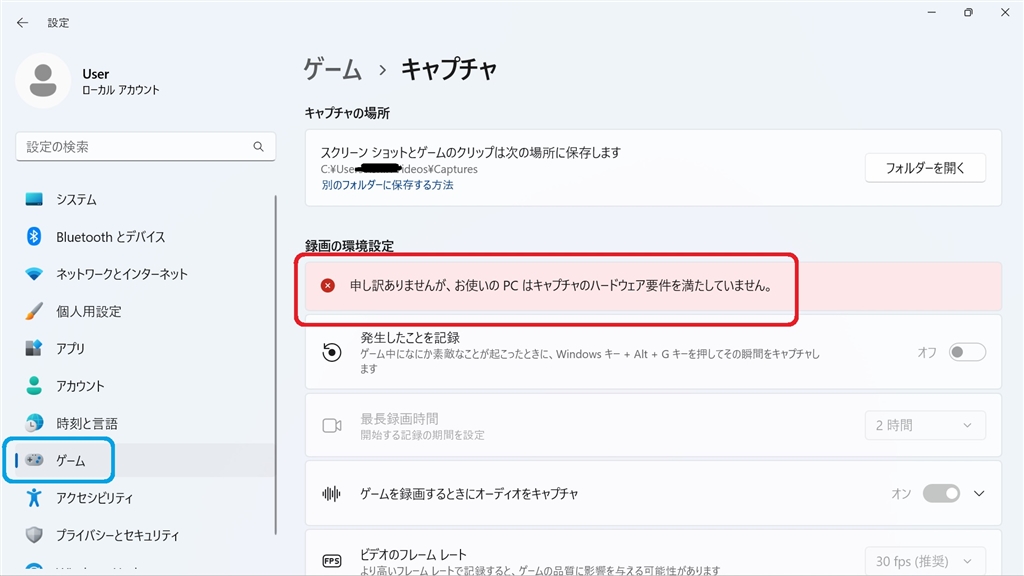Click the audio waveform icon

332,494
